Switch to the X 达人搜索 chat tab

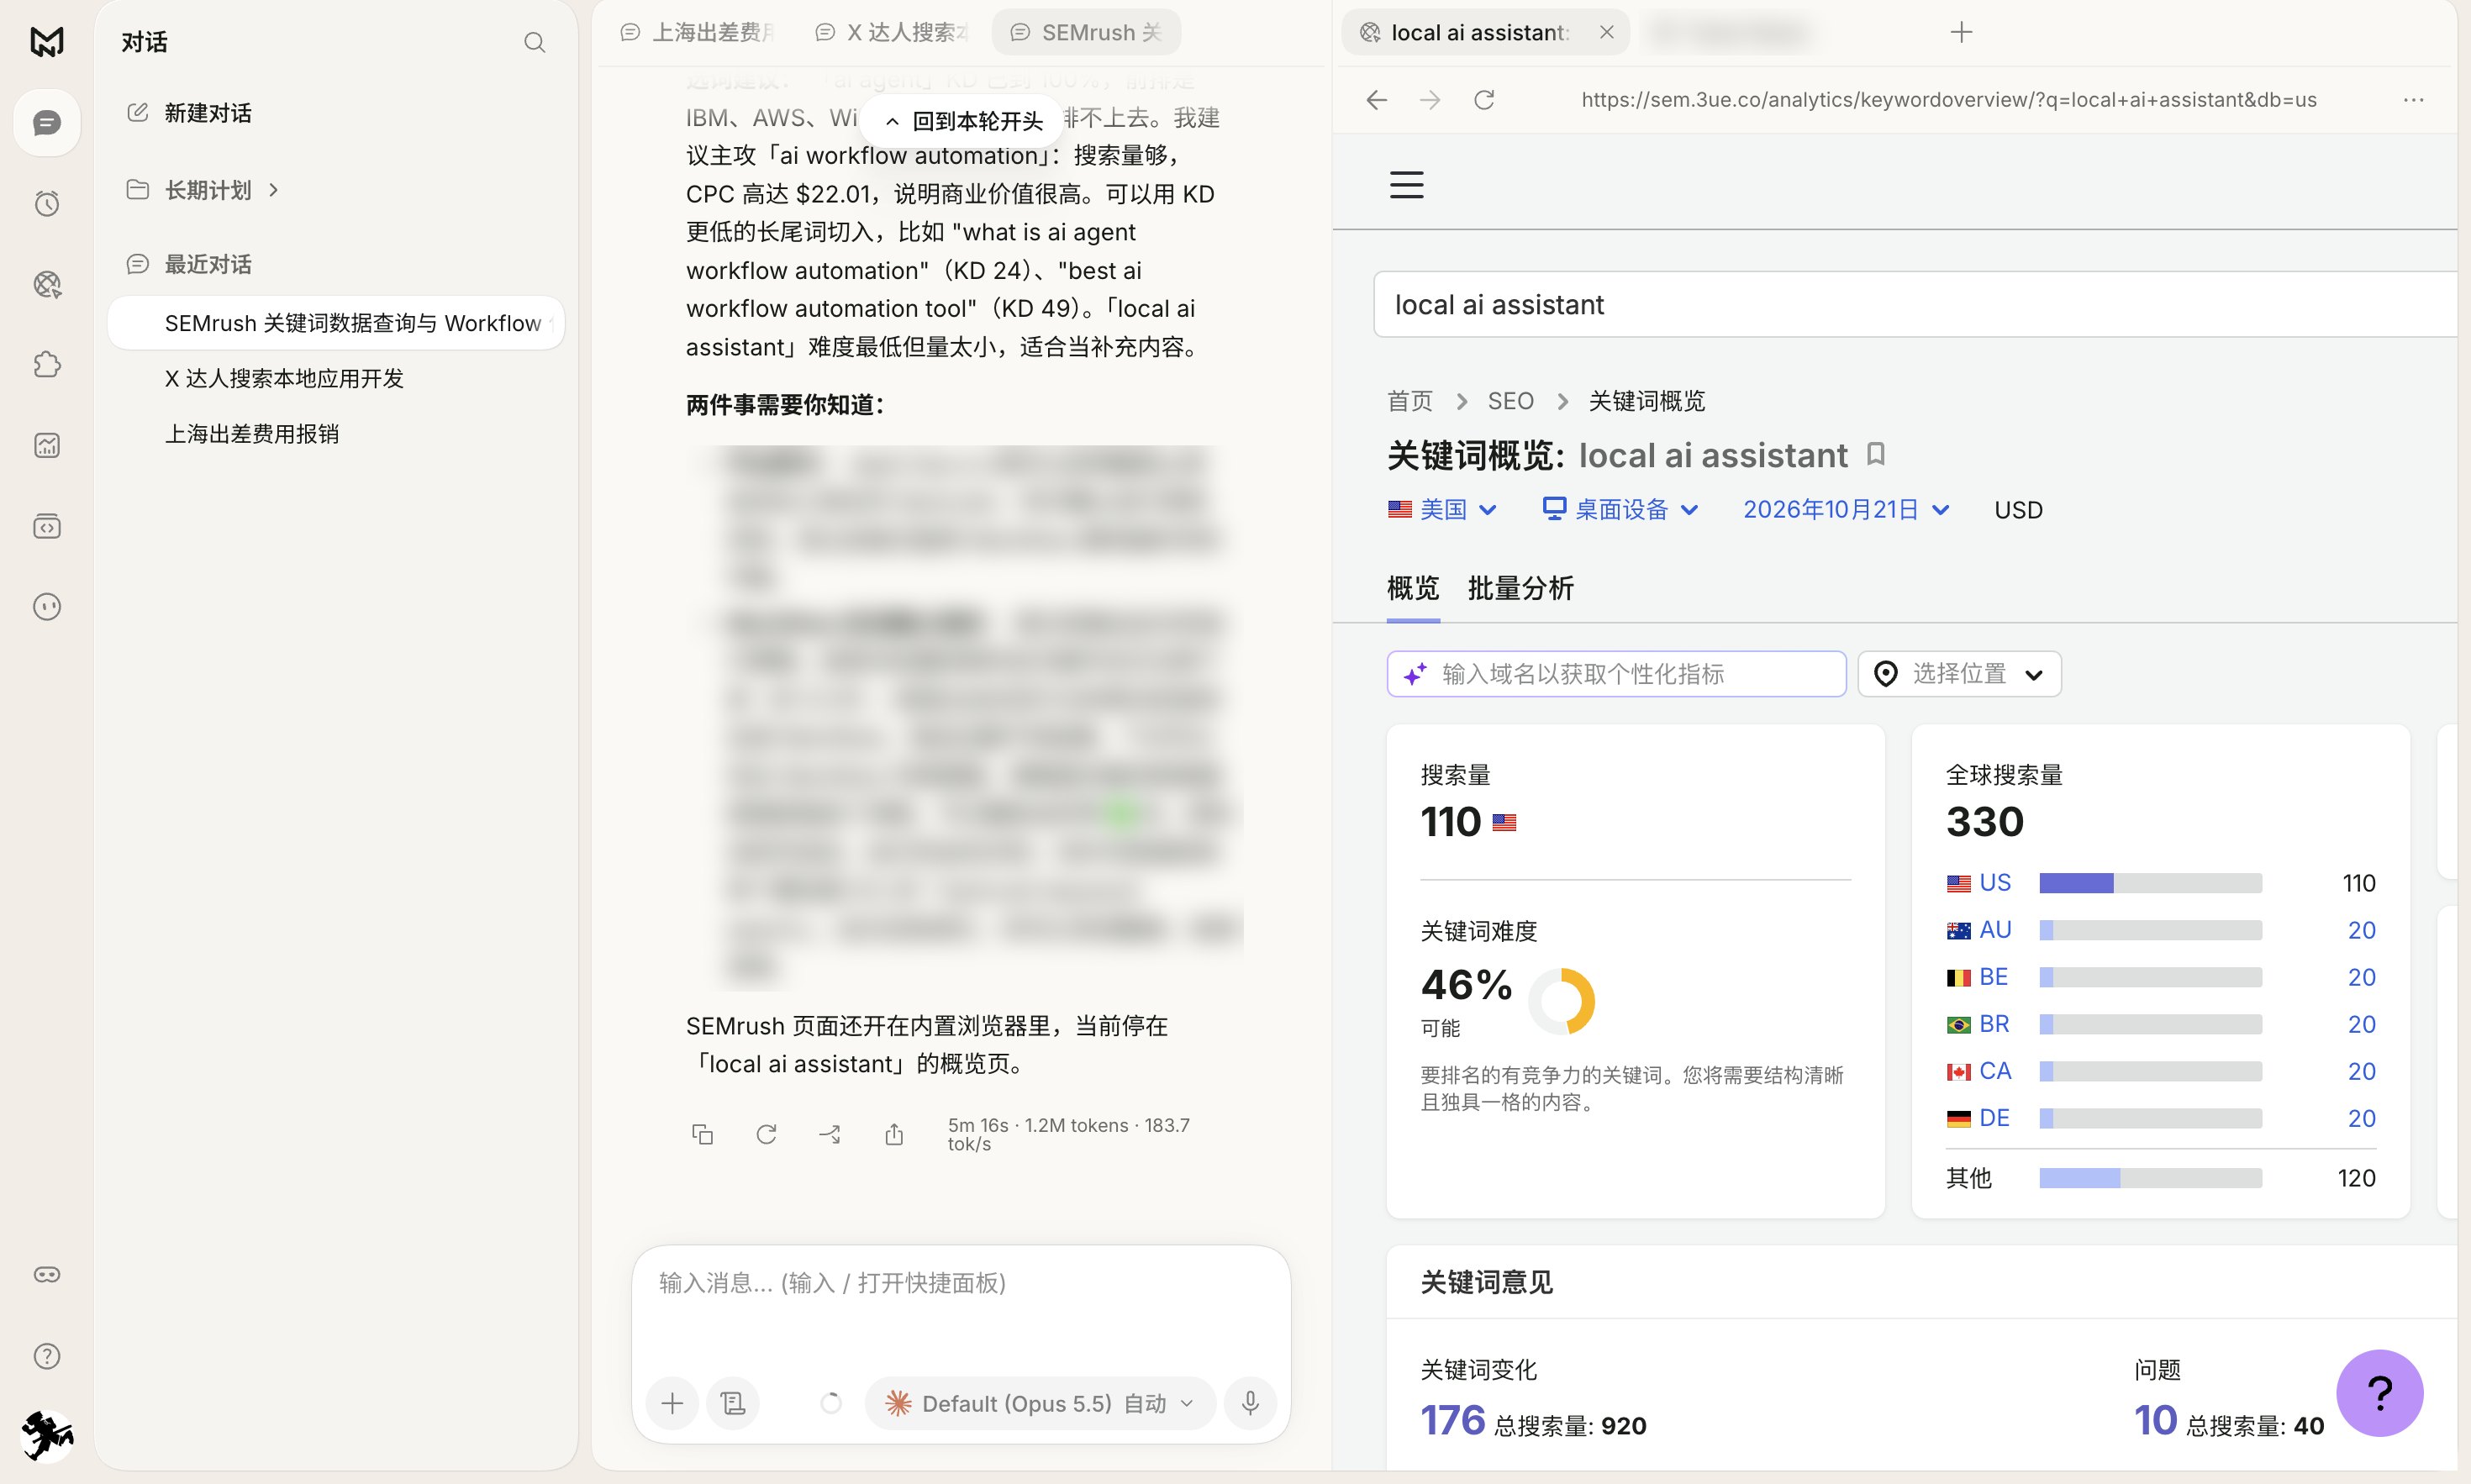pyautogui.click(x=893, y=33)
